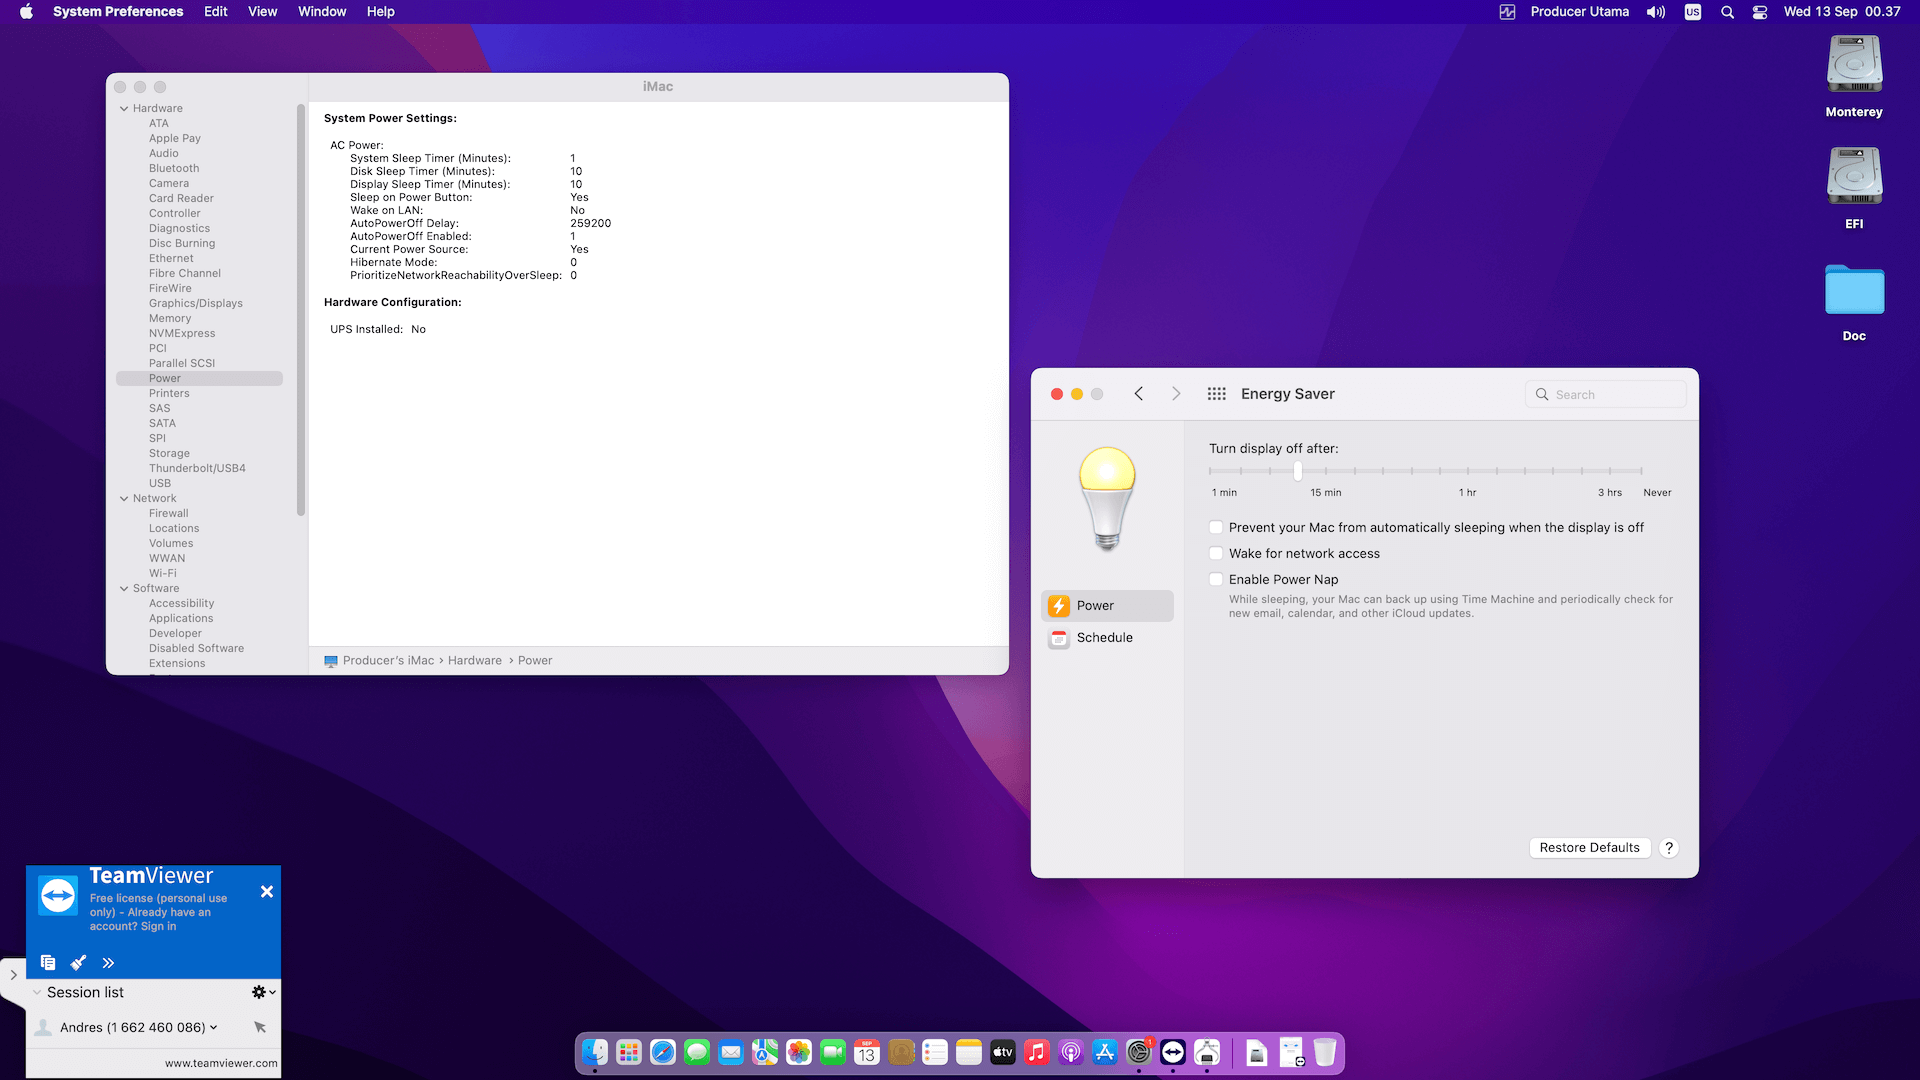1920x1080 pixels.
Task: Open the Notes app in the Dock
Action: click(969, 1052)
